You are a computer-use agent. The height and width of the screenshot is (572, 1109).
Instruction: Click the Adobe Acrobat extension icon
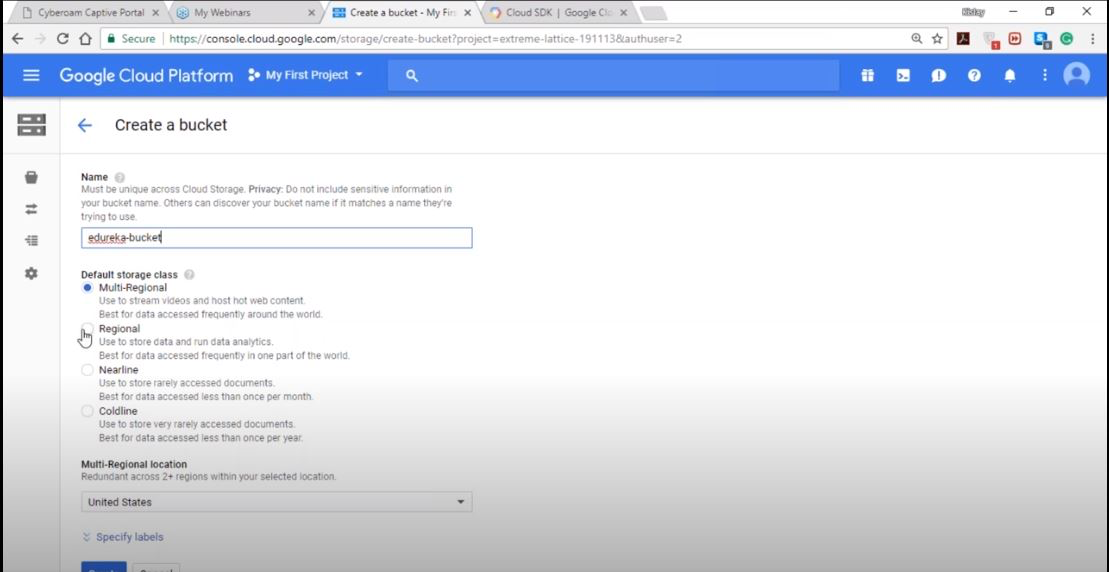pos(963,39)
